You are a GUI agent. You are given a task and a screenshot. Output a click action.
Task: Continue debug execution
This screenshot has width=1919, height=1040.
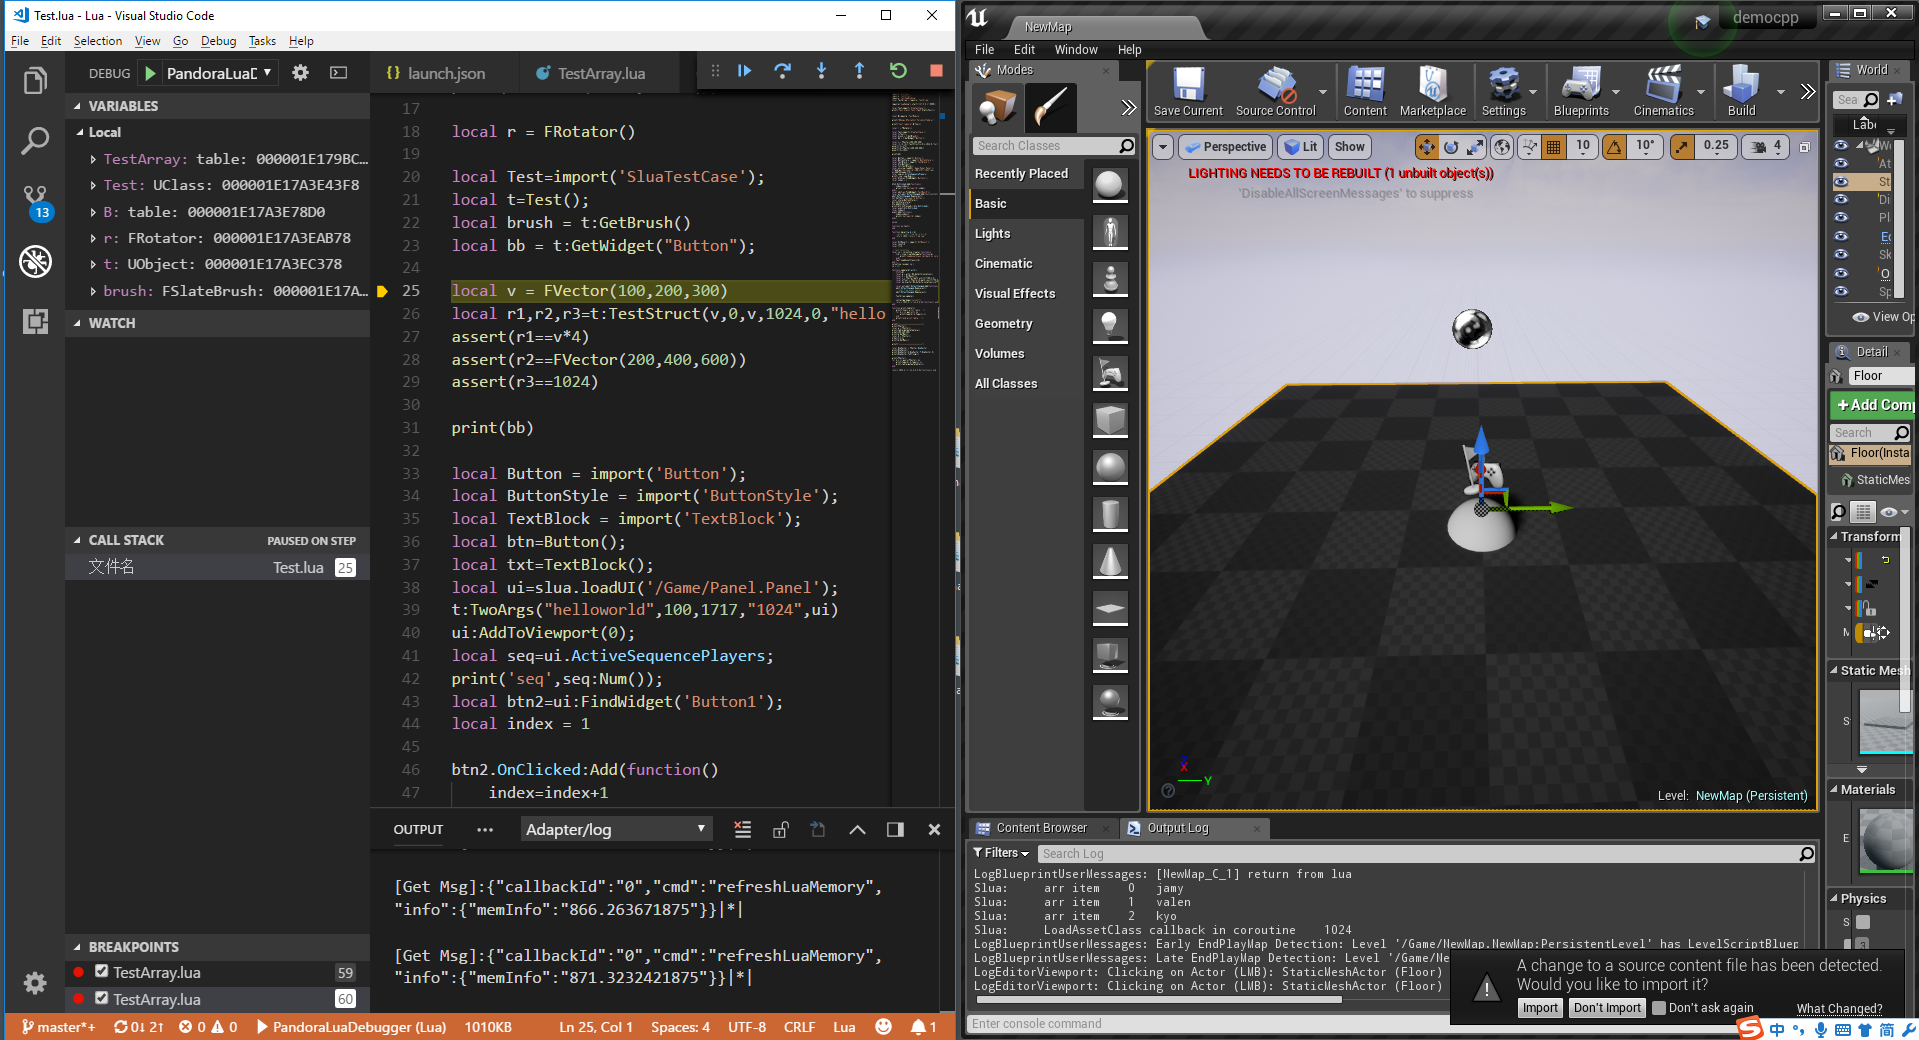point(745,71)
